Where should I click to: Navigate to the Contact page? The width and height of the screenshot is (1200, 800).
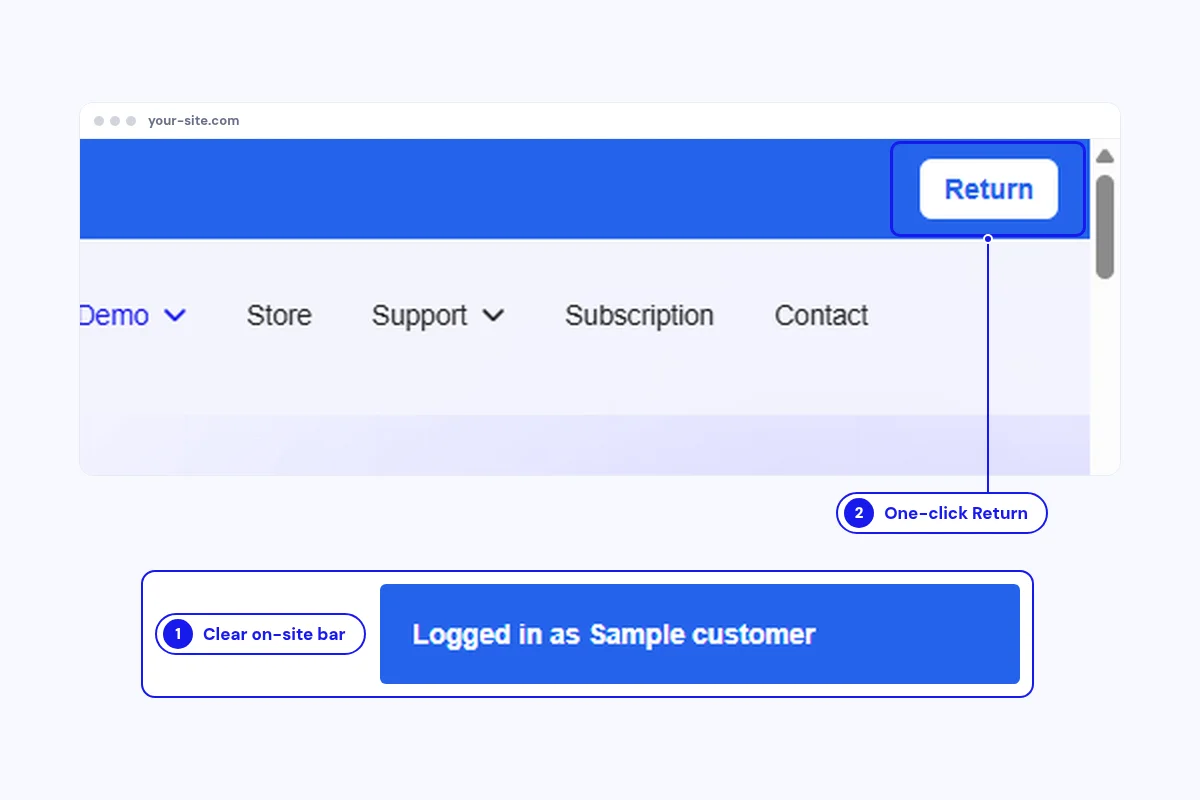(x=821, y=315)
